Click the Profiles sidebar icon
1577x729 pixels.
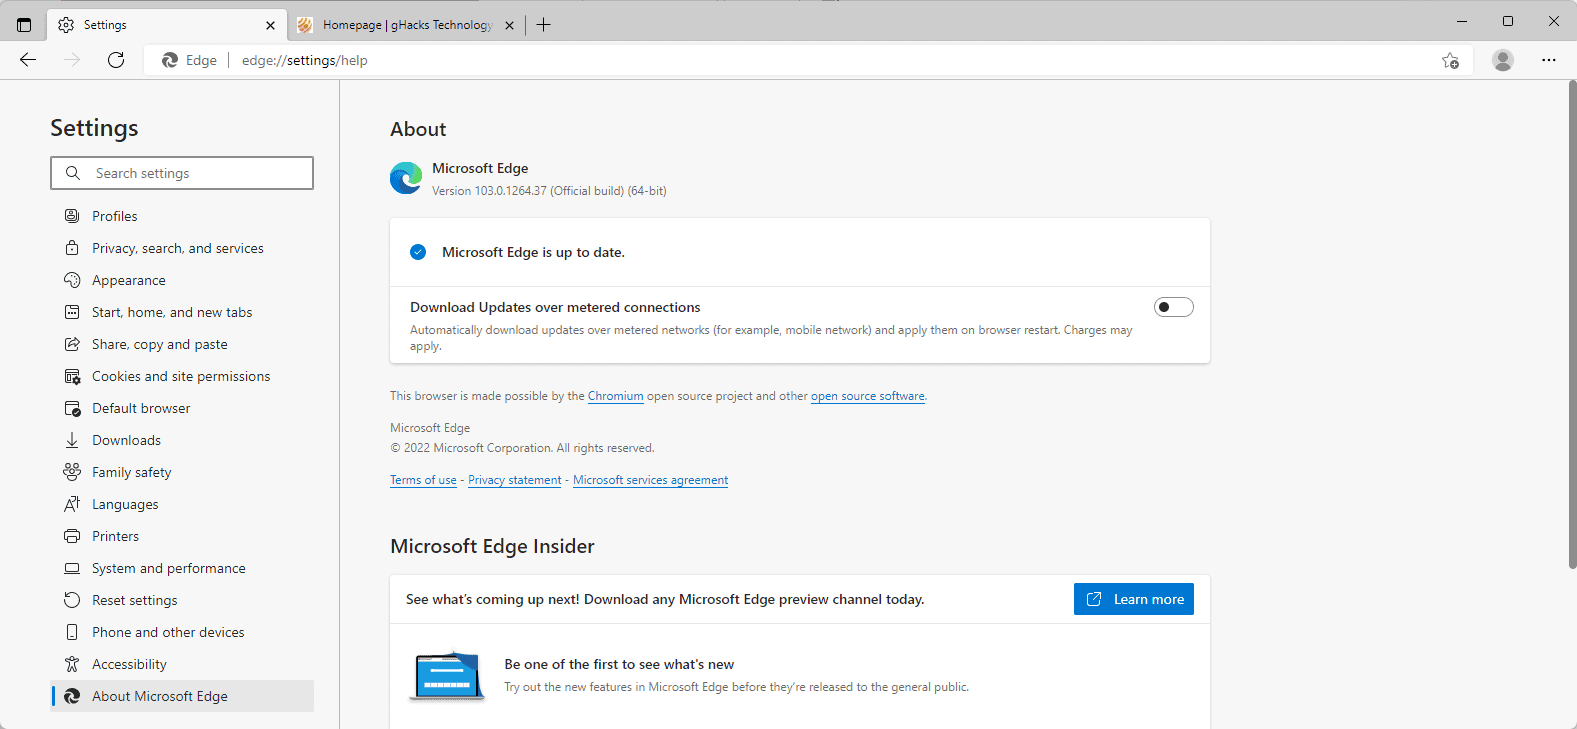[x=72, y=216]
